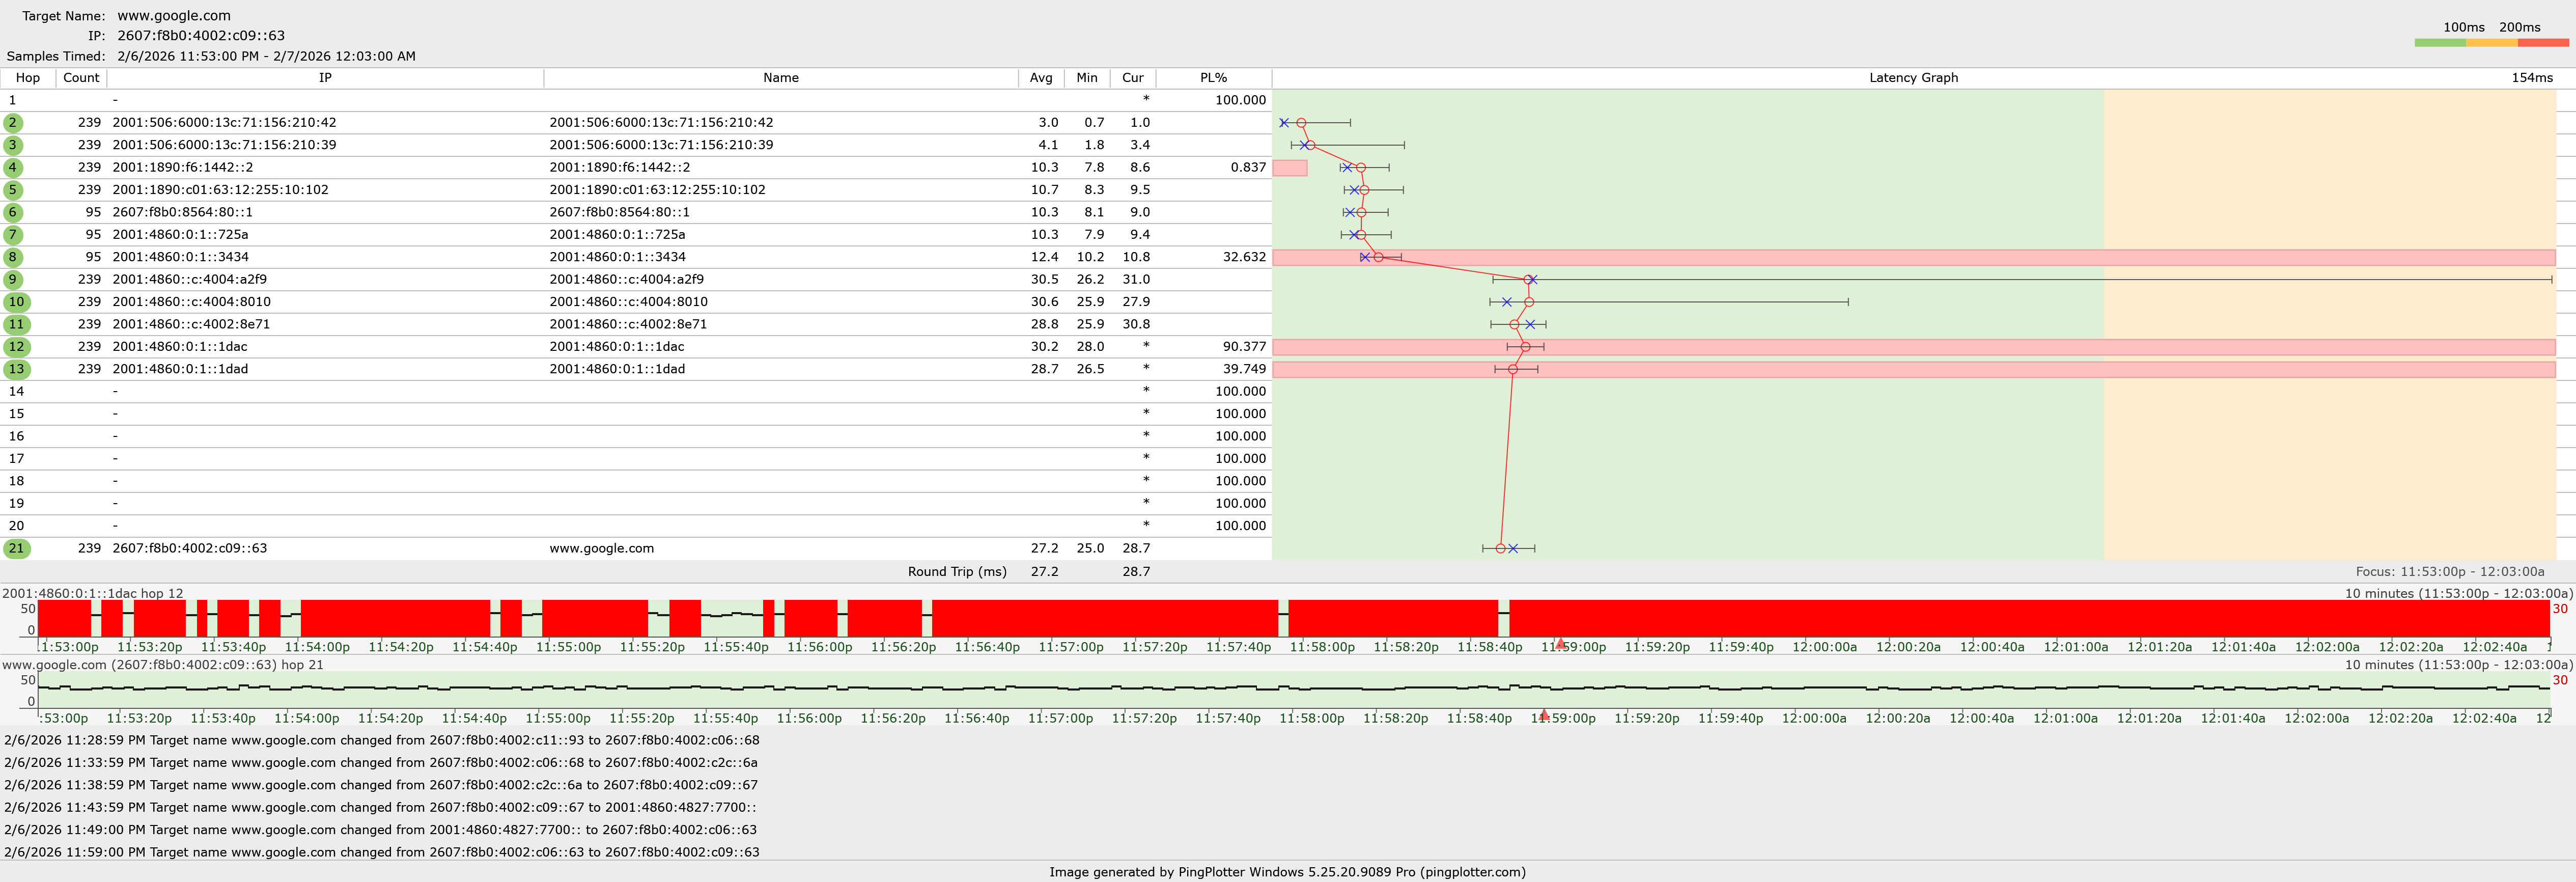Click the green 100ms legend color bar

2439,43
